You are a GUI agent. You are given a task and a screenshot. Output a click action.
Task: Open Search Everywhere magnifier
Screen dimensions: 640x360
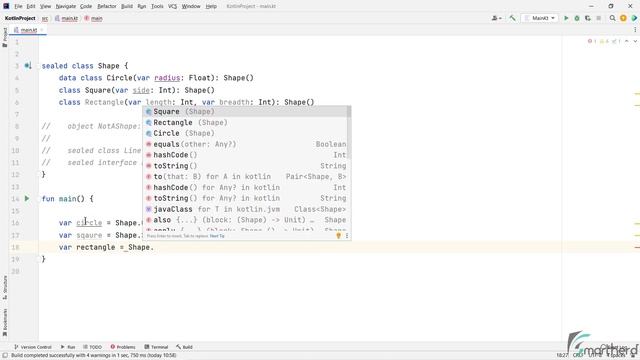(612, 18)
